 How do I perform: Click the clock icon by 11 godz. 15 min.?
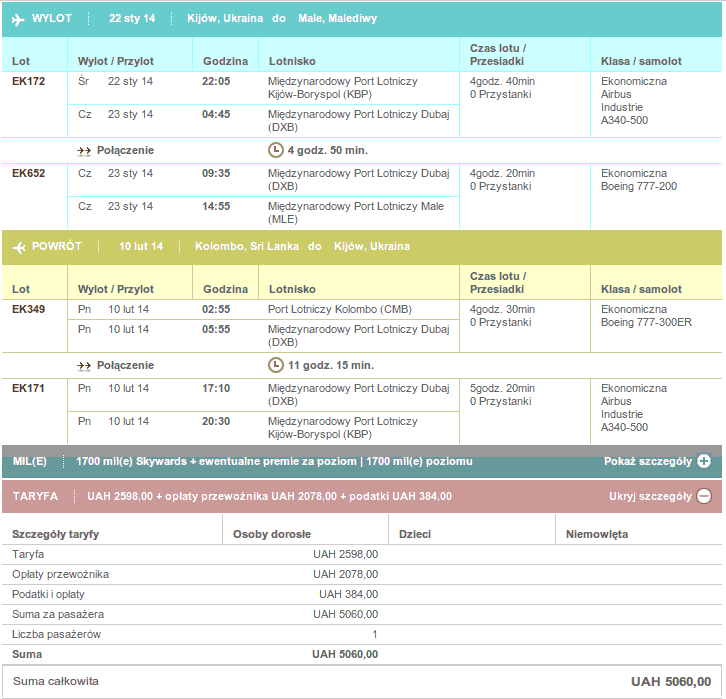pyautogui.click(x=276, y=365)
